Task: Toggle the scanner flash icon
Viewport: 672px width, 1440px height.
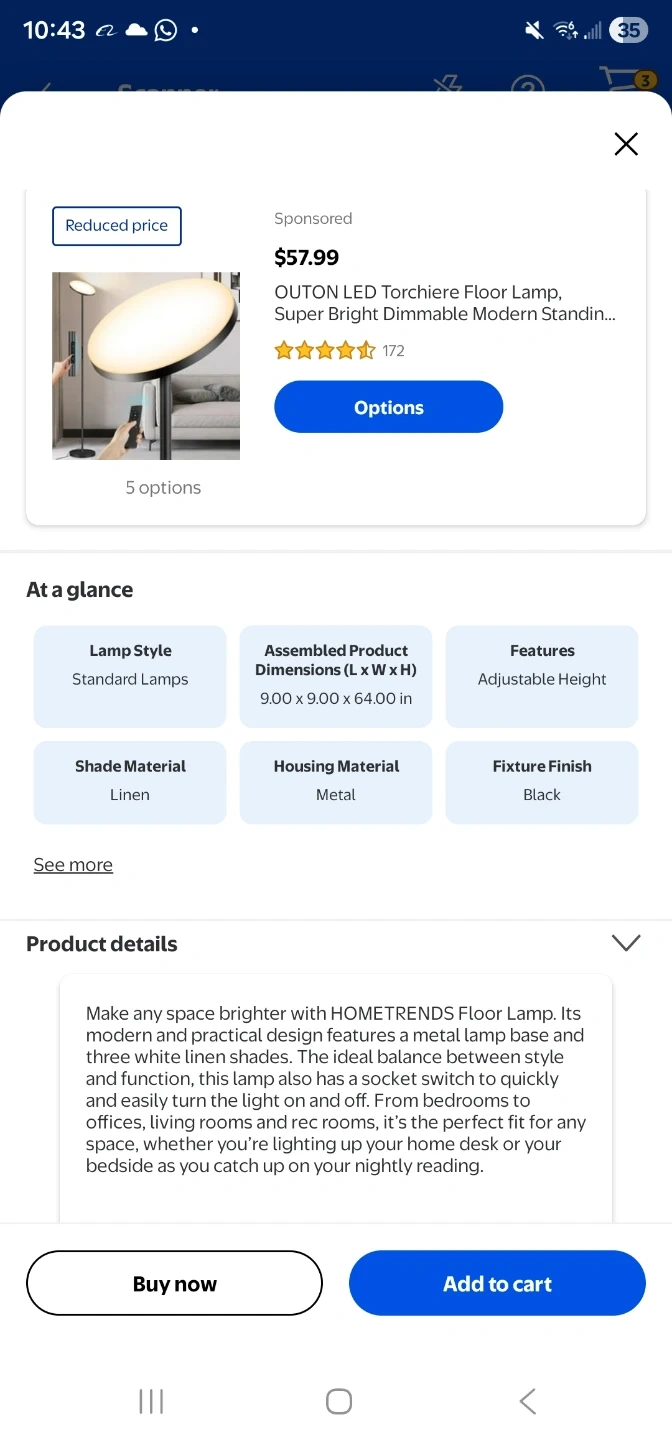Action: click(x=448, y=86)
